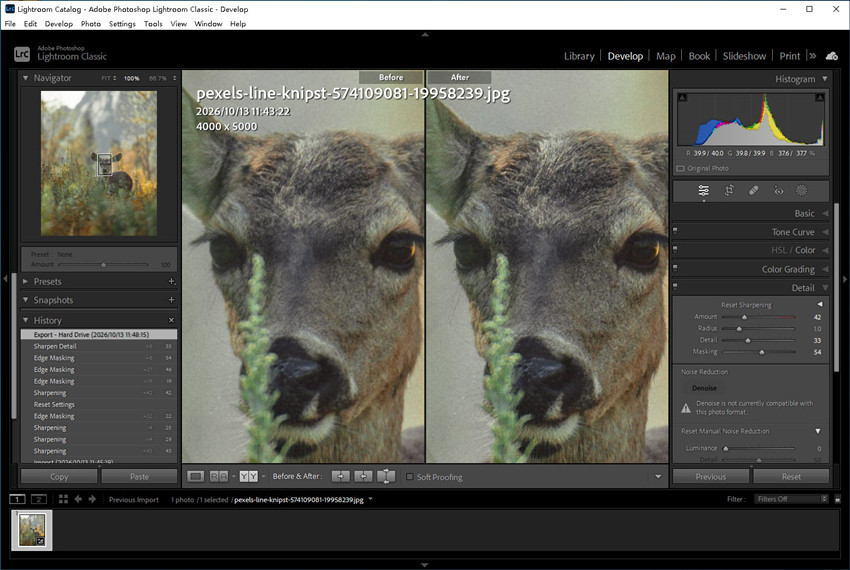Switch to the Slideshow module
Image resolution: width=850 pixels, height=570 pixels.
tap(744, 56)
